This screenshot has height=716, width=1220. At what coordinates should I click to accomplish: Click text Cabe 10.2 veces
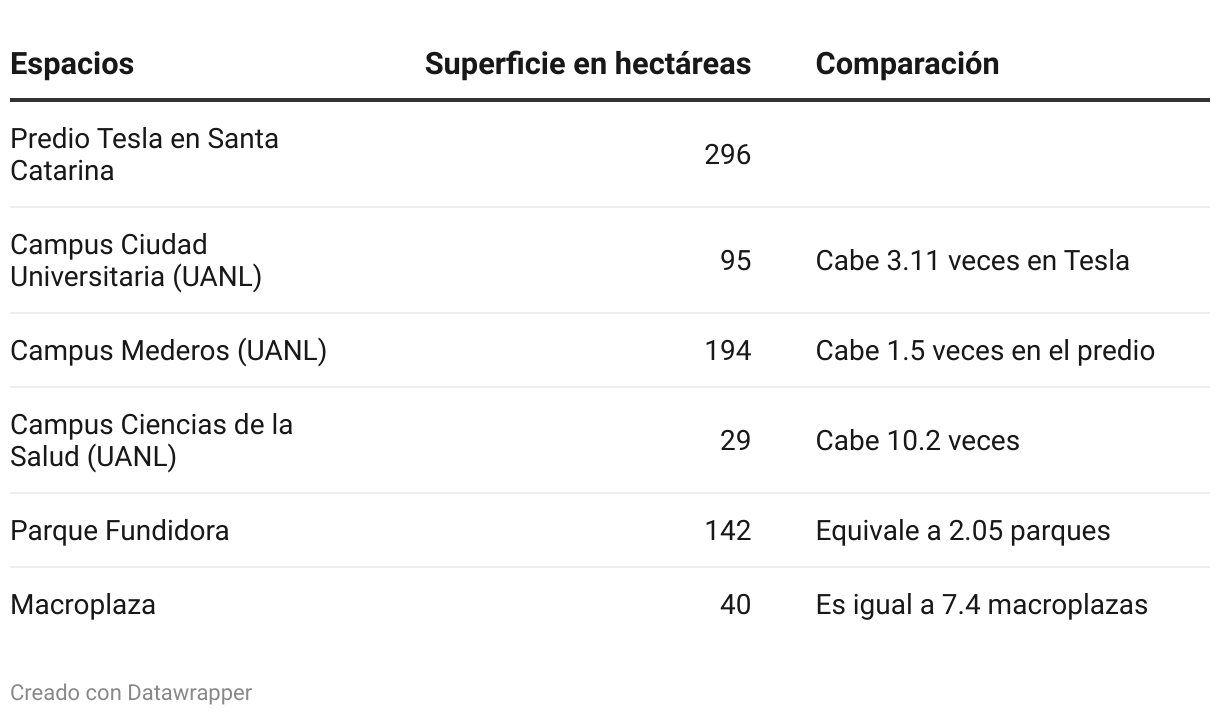click(x=917, y=440)
